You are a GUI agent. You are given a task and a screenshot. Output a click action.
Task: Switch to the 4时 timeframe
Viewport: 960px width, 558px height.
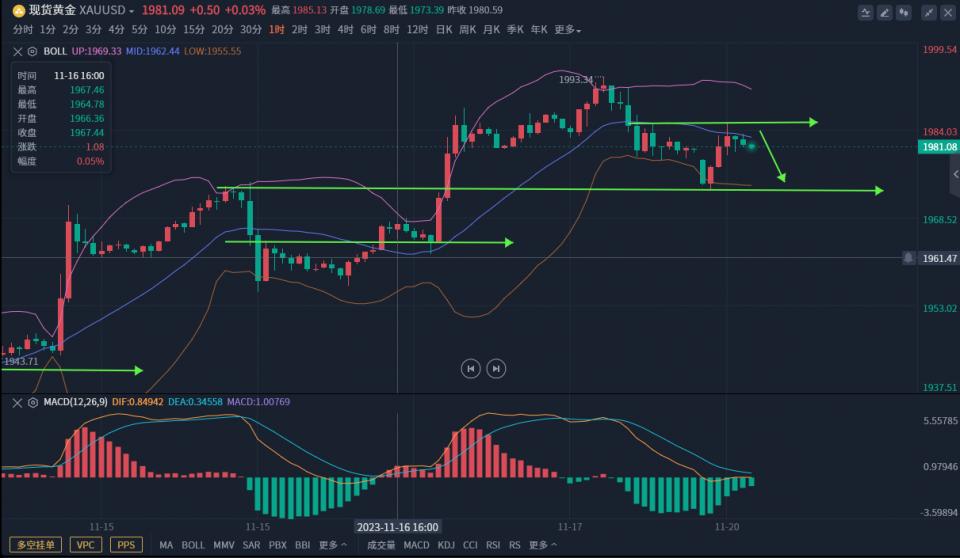(345, 30)
